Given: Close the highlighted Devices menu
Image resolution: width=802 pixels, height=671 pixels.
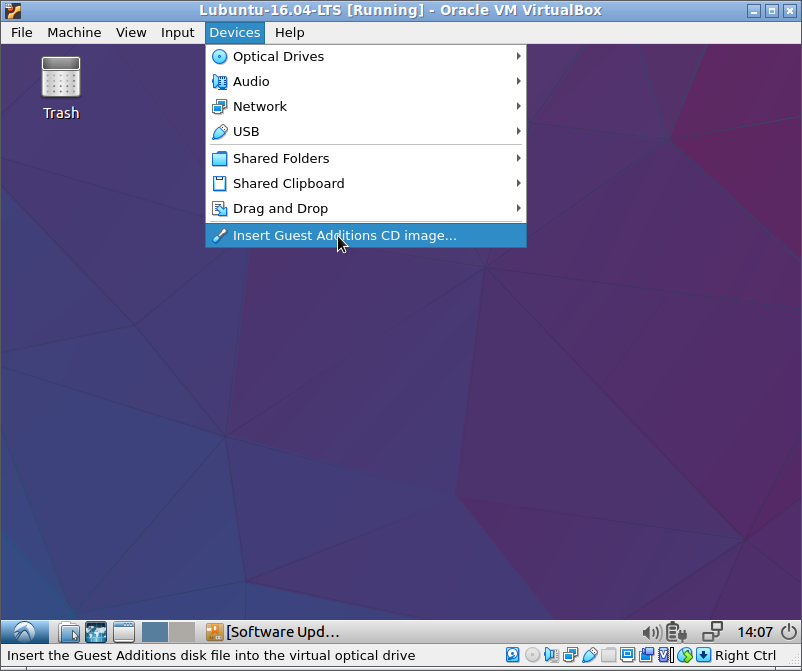Looking at the screenshot, I should point(235,33).
